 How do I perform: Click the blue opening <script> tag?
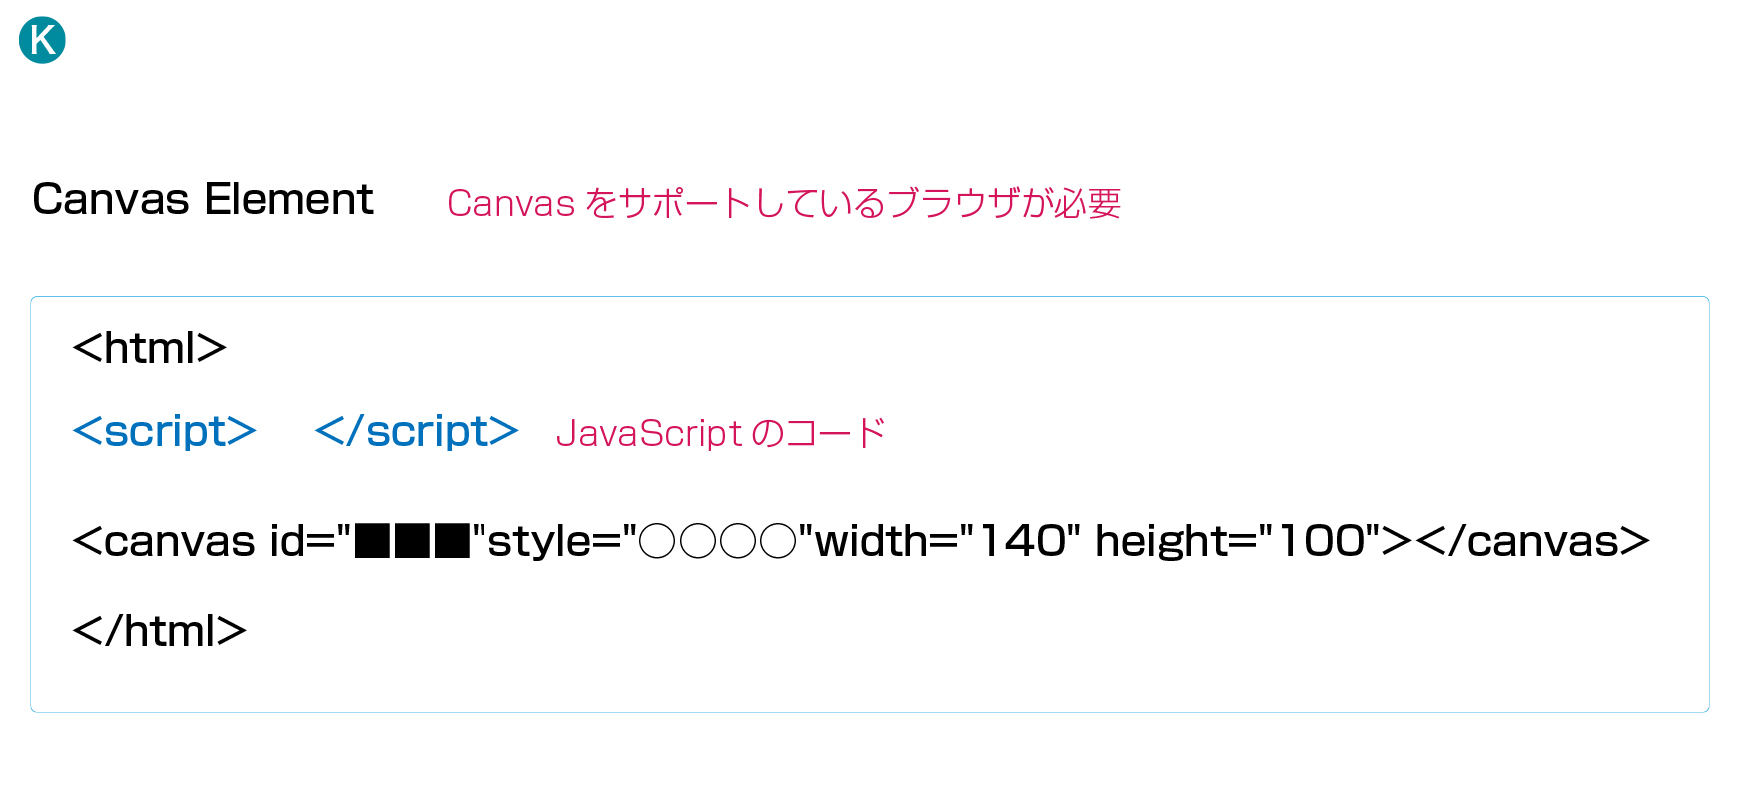click(165, 431)
